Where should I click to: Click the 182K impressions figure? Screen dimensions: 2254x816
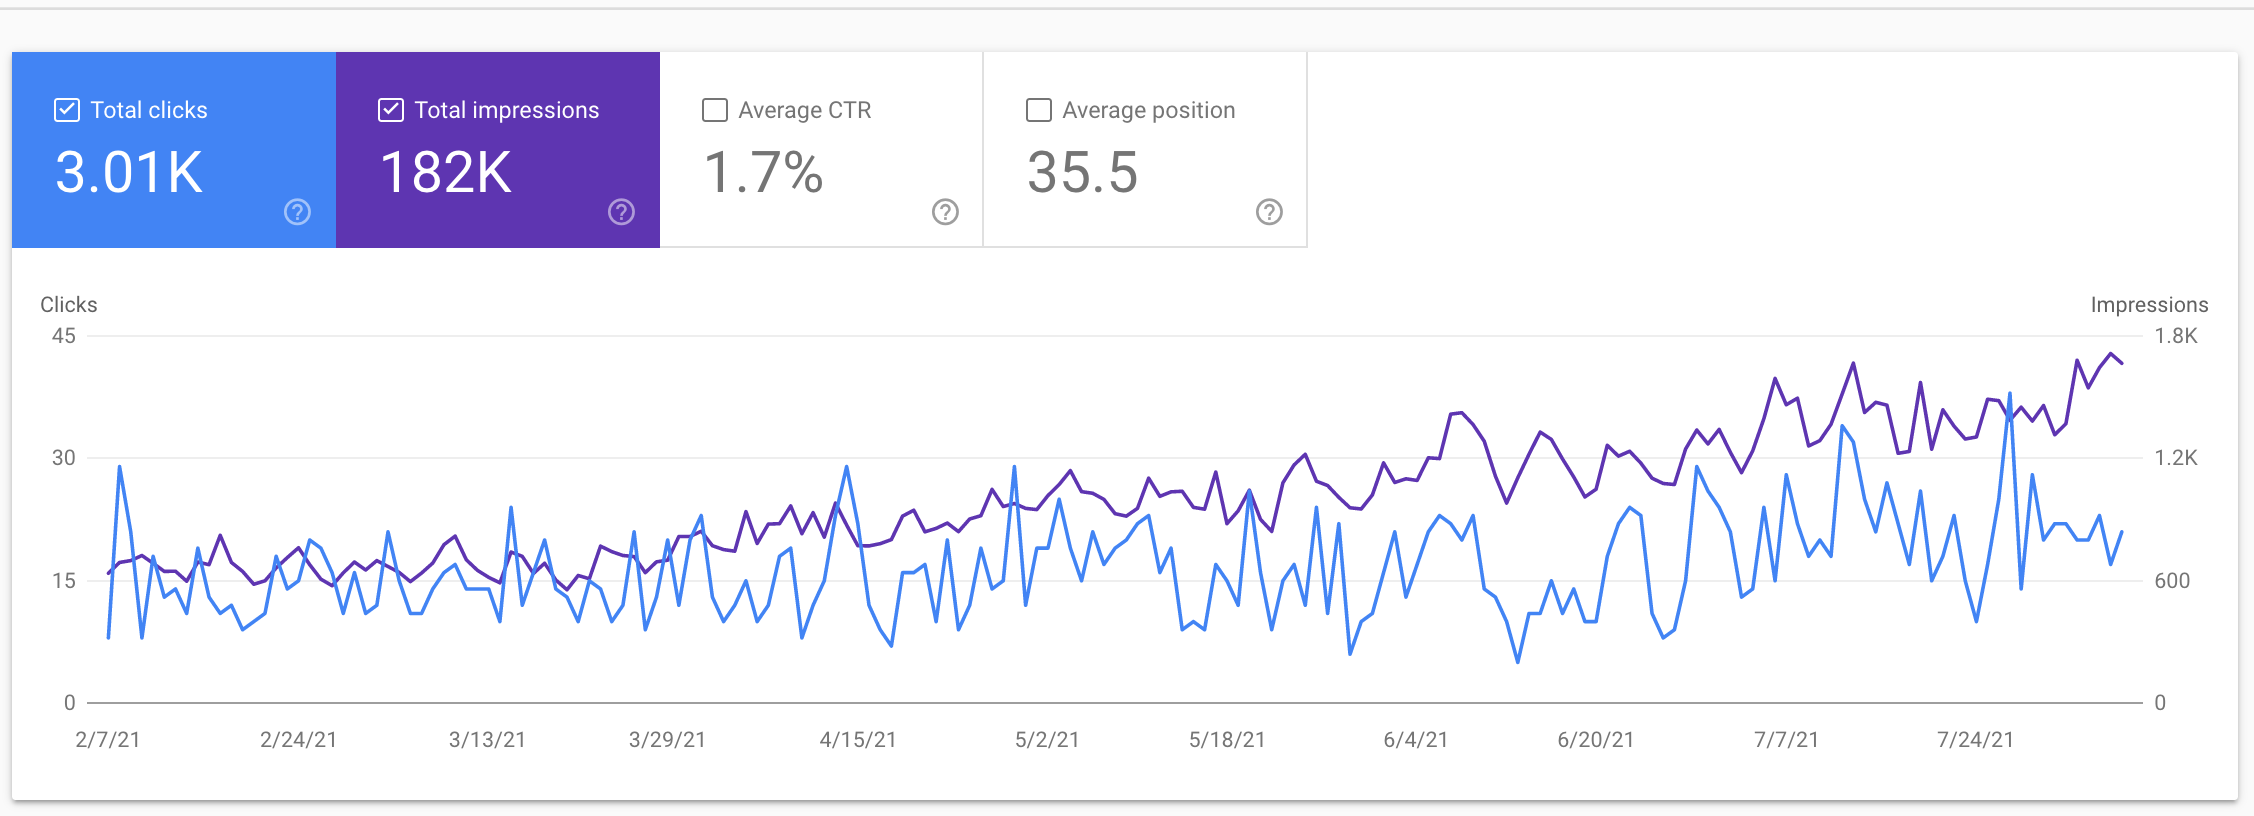(x=446, y=172)
